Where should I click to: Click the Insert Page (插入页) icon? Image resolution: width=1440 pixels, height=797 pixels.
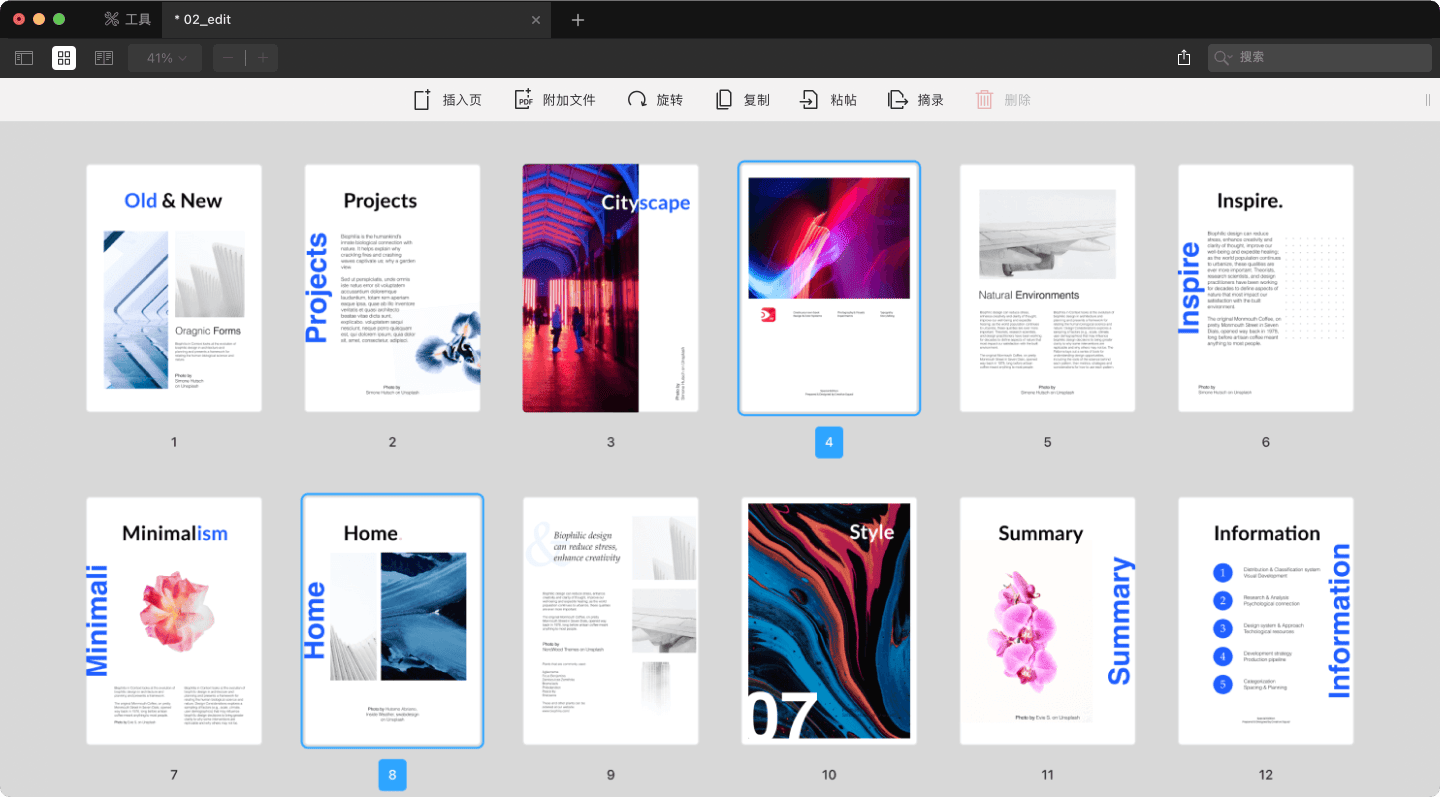point(422,100)
